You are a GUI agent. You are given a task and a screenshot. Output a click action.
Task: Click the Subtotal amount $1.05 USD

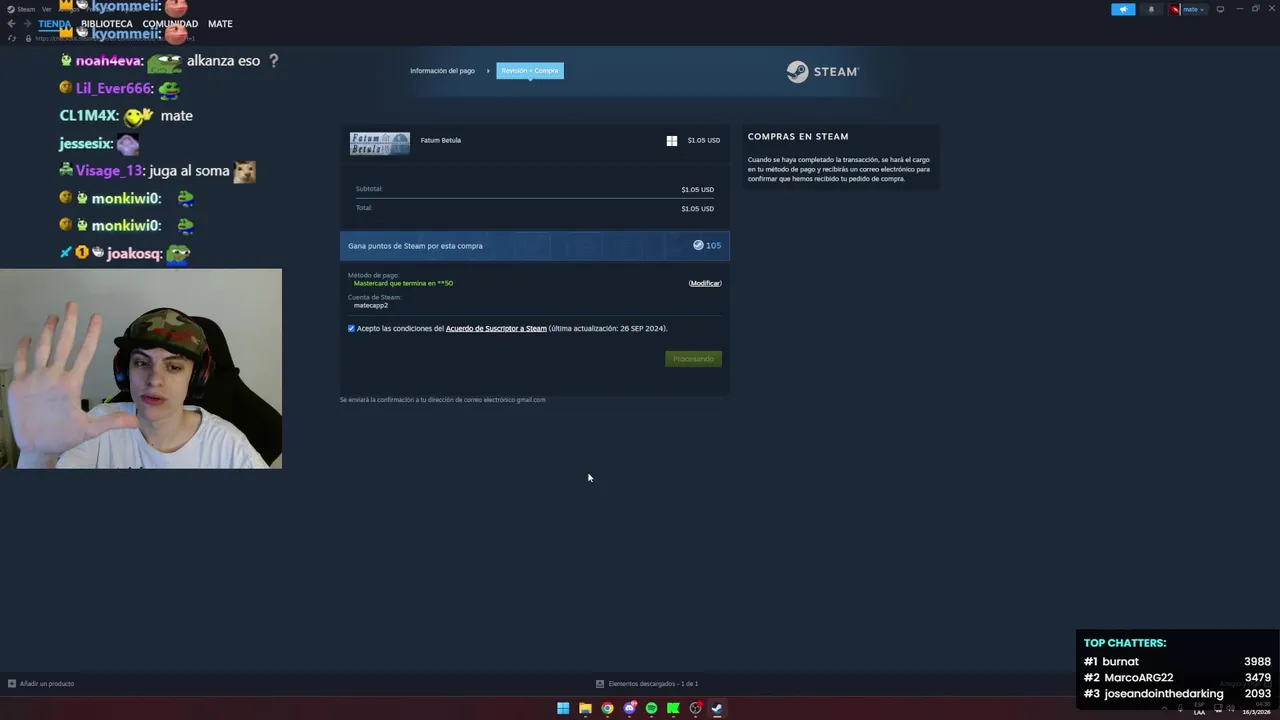click(697, 190)
